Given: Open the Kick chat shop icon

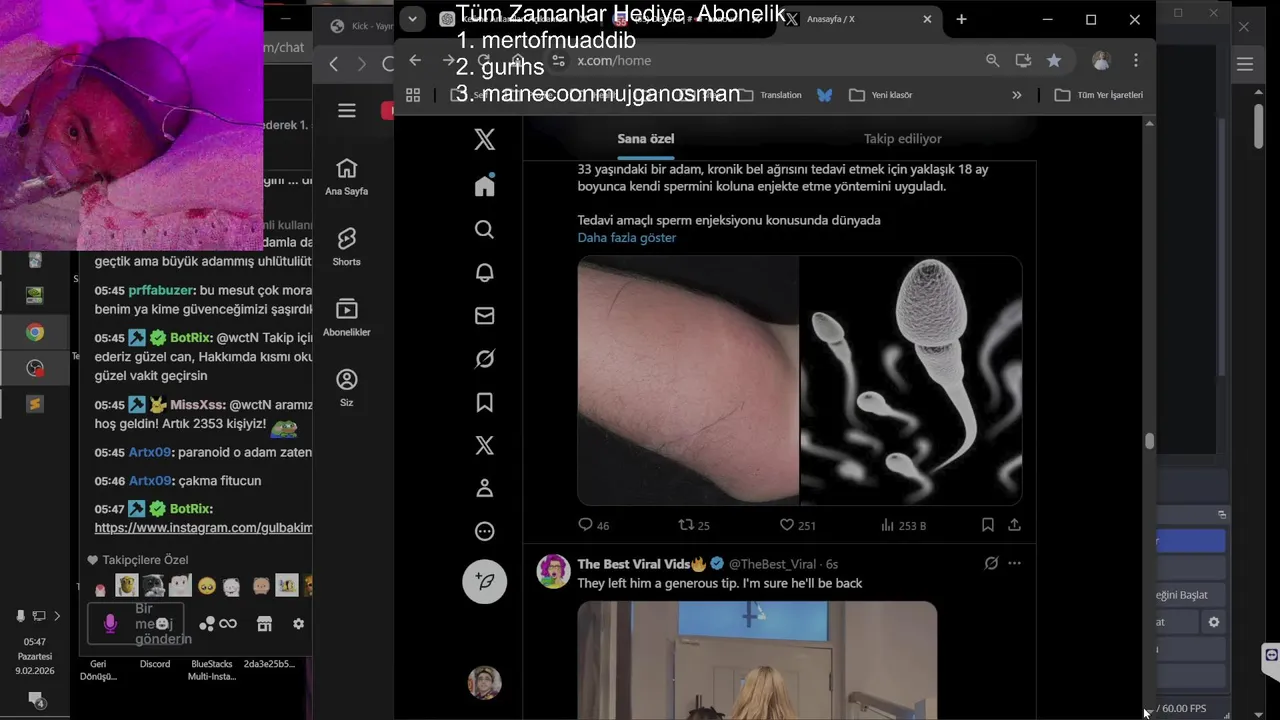Looking at the screenshot, I should pos(264,624).
